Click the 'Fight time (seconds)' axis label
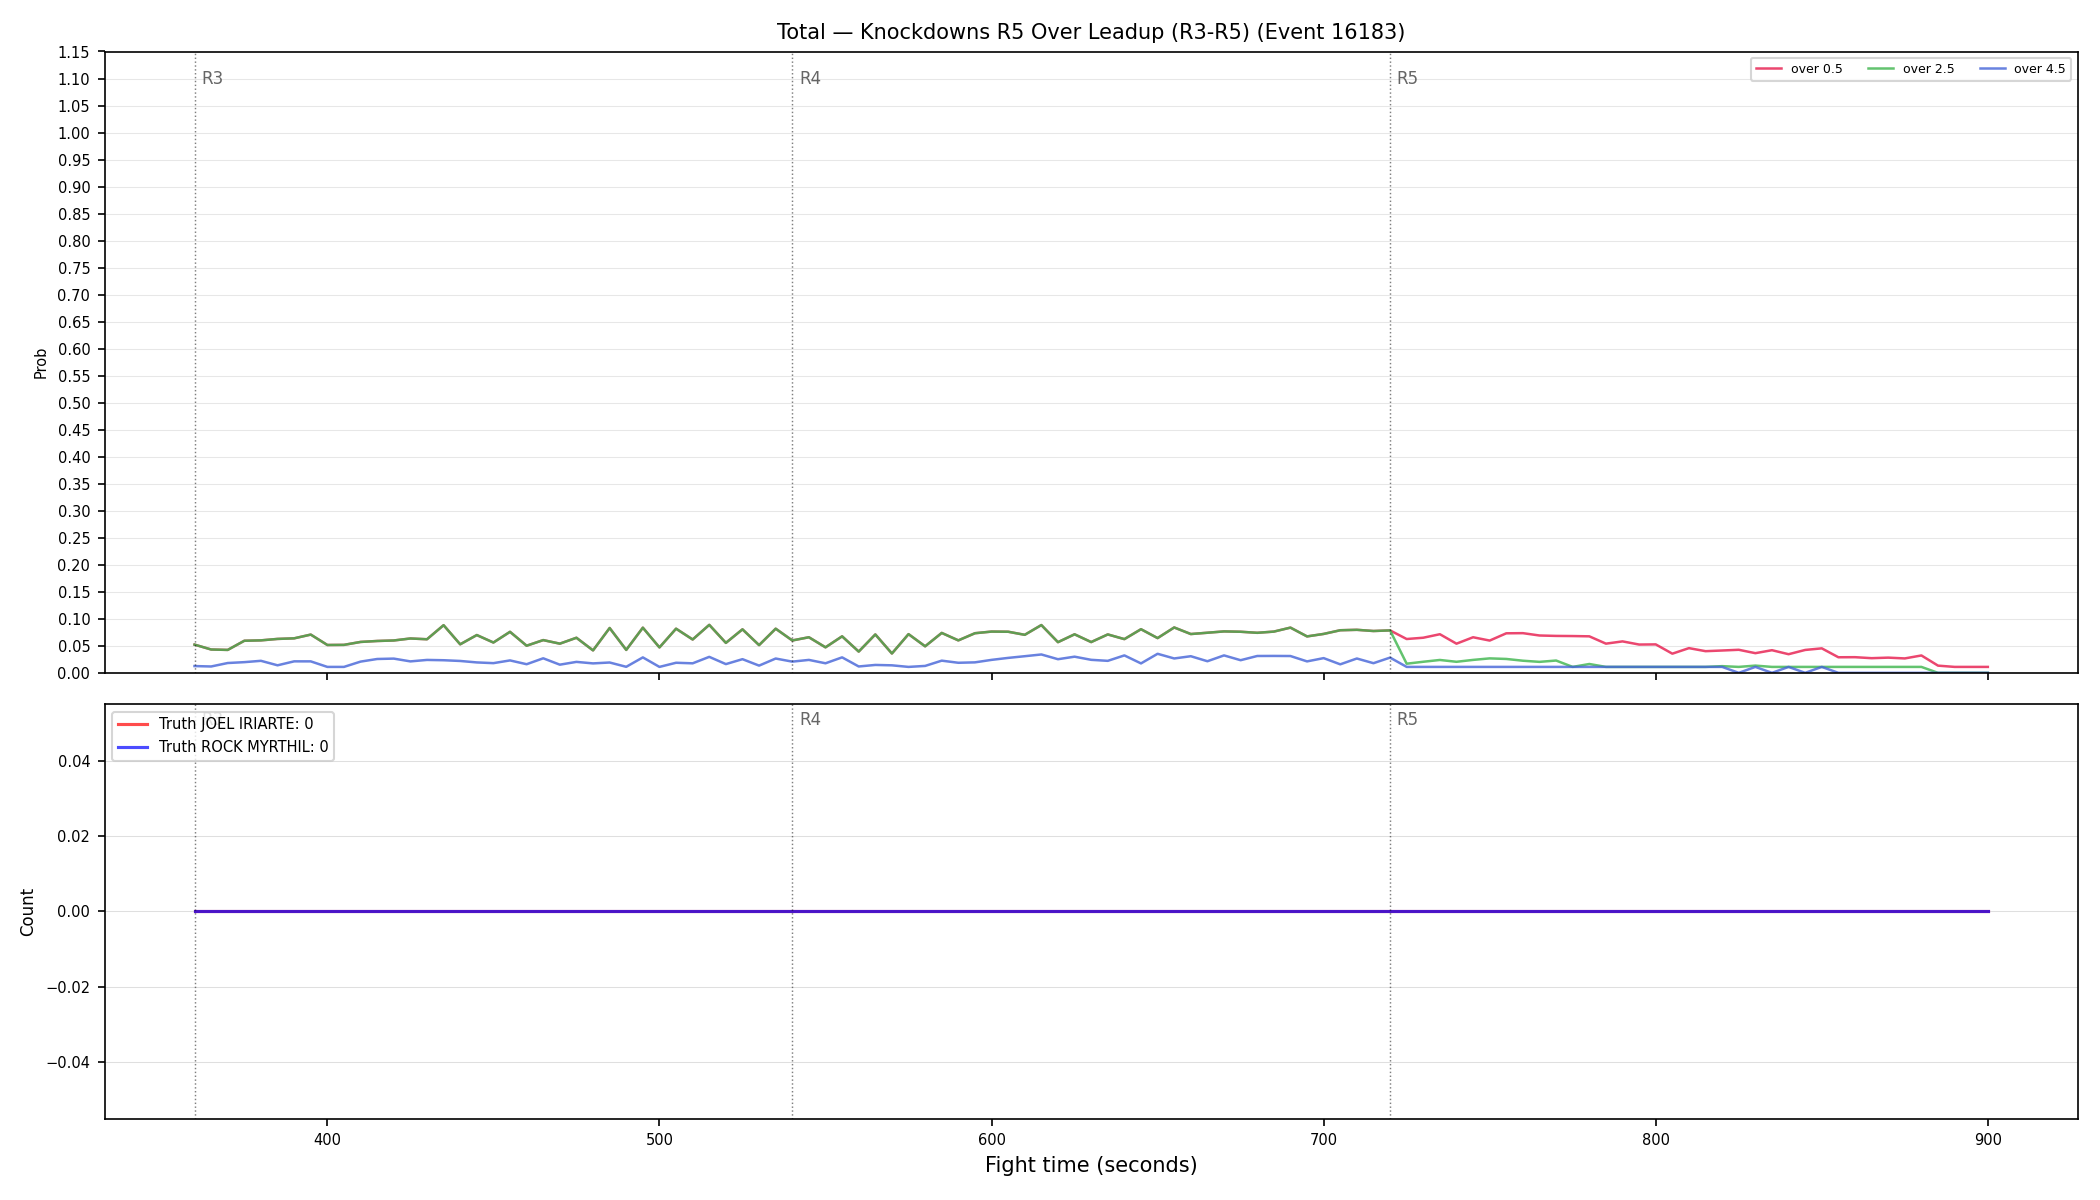This screenshot has width=2100, height=1200. tap(1091, 1165)
